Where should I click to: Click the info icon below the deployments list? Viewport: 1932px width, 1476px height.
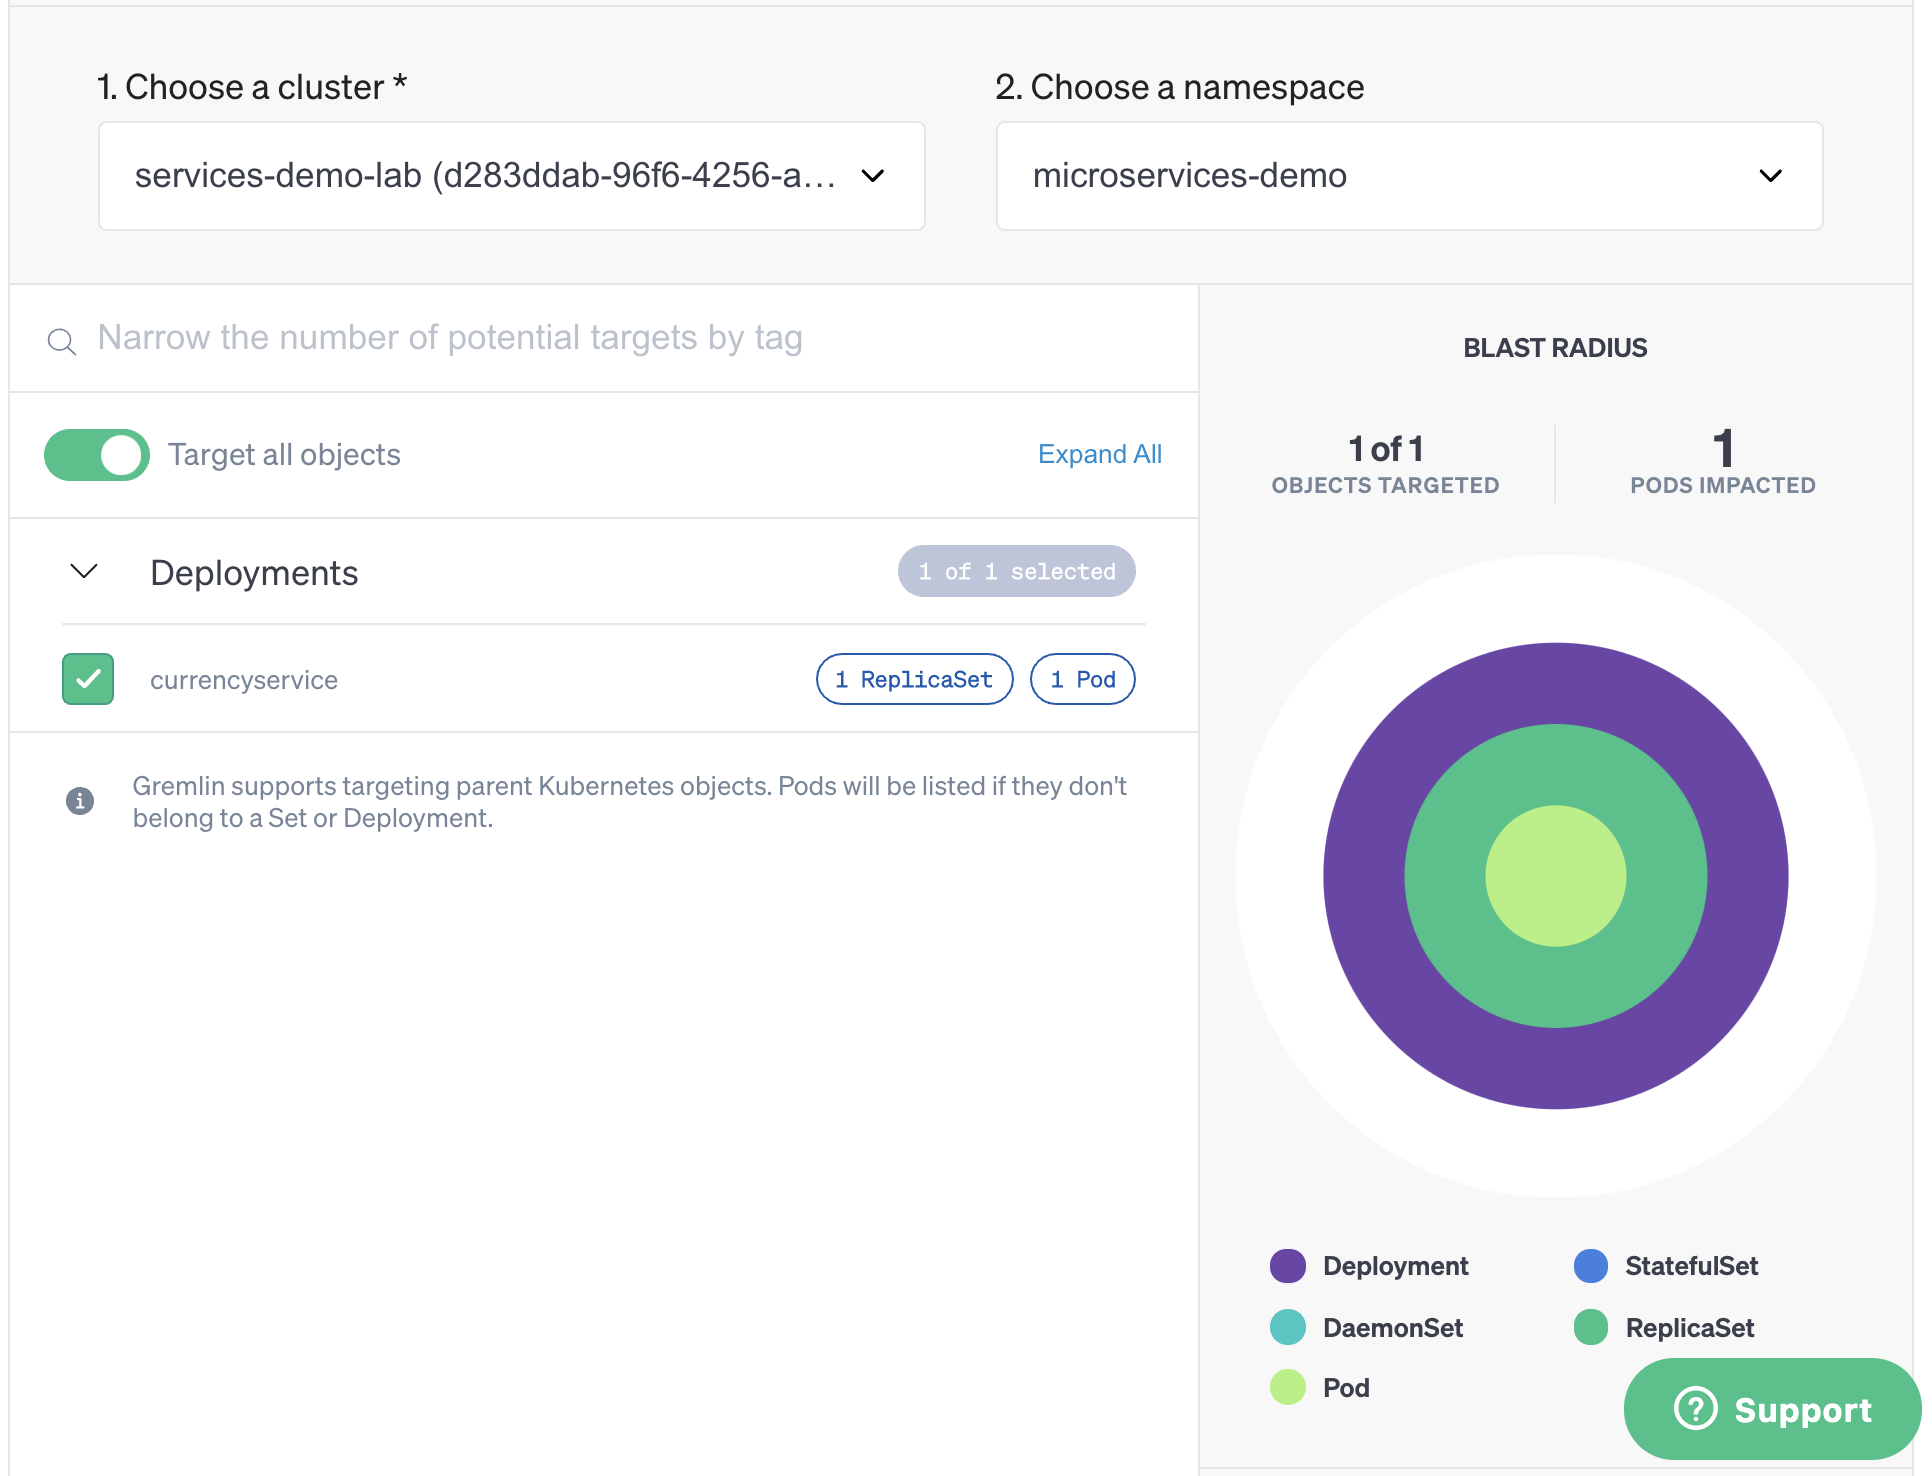(x=80, y=800)
